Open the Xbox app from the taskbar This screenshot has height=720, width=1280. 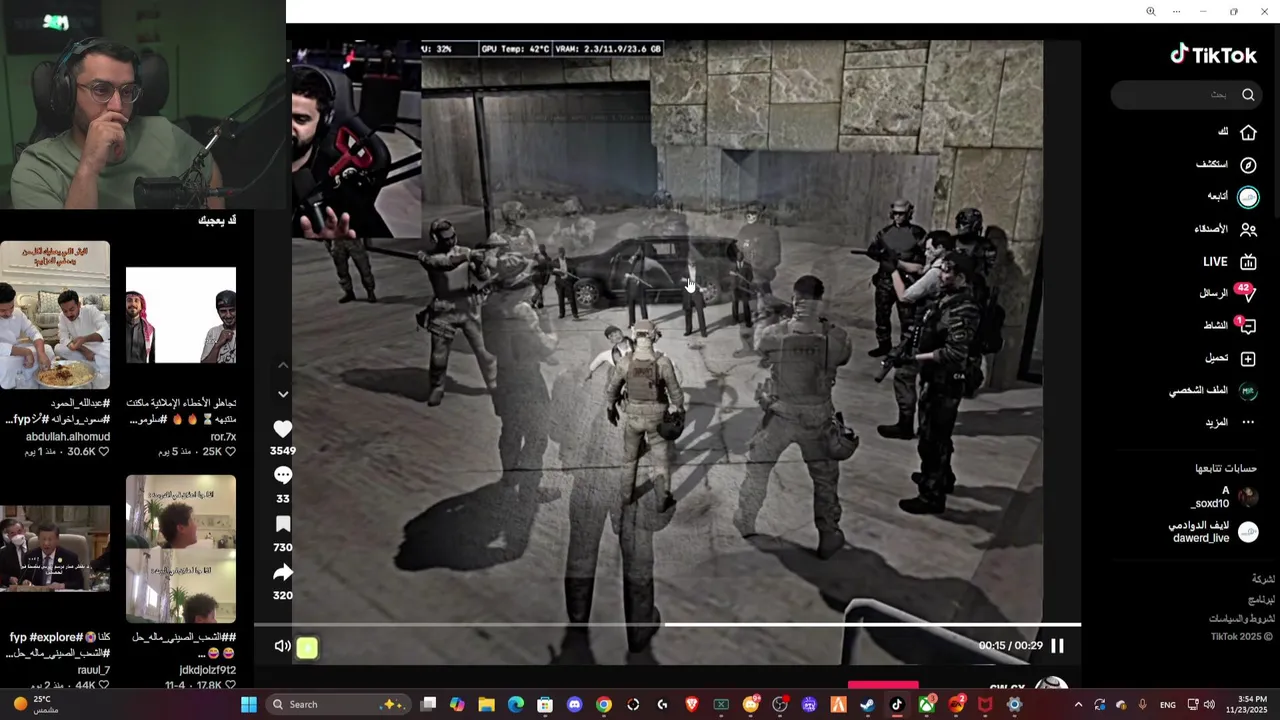pos(926,705)
